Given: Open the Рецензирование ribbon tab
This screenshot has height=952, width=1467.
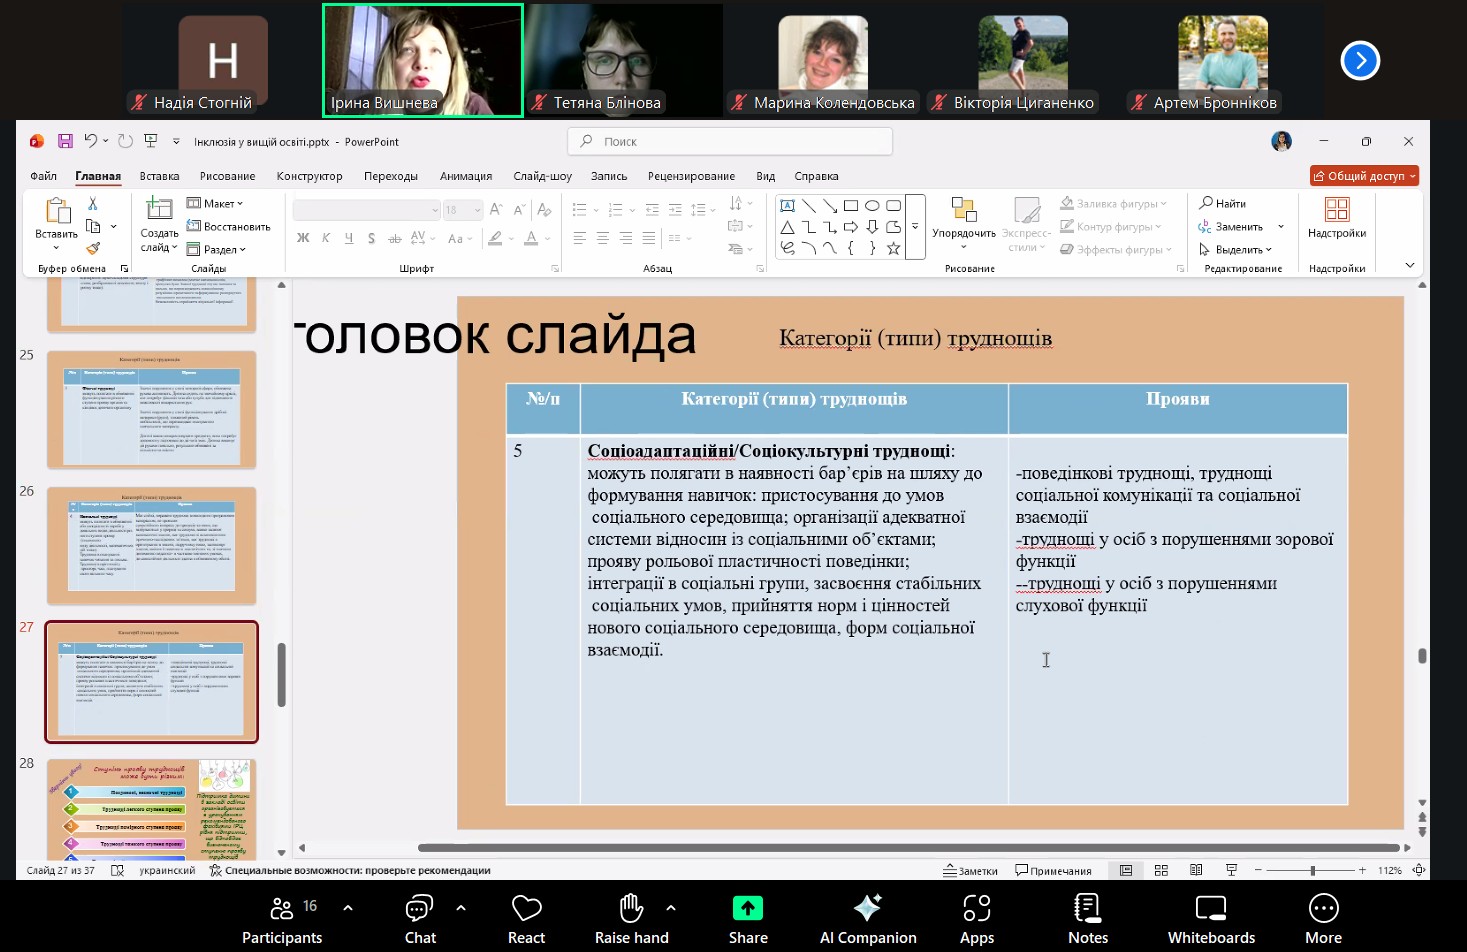Looking at the screenshot, I should click(x=692, y=175).
